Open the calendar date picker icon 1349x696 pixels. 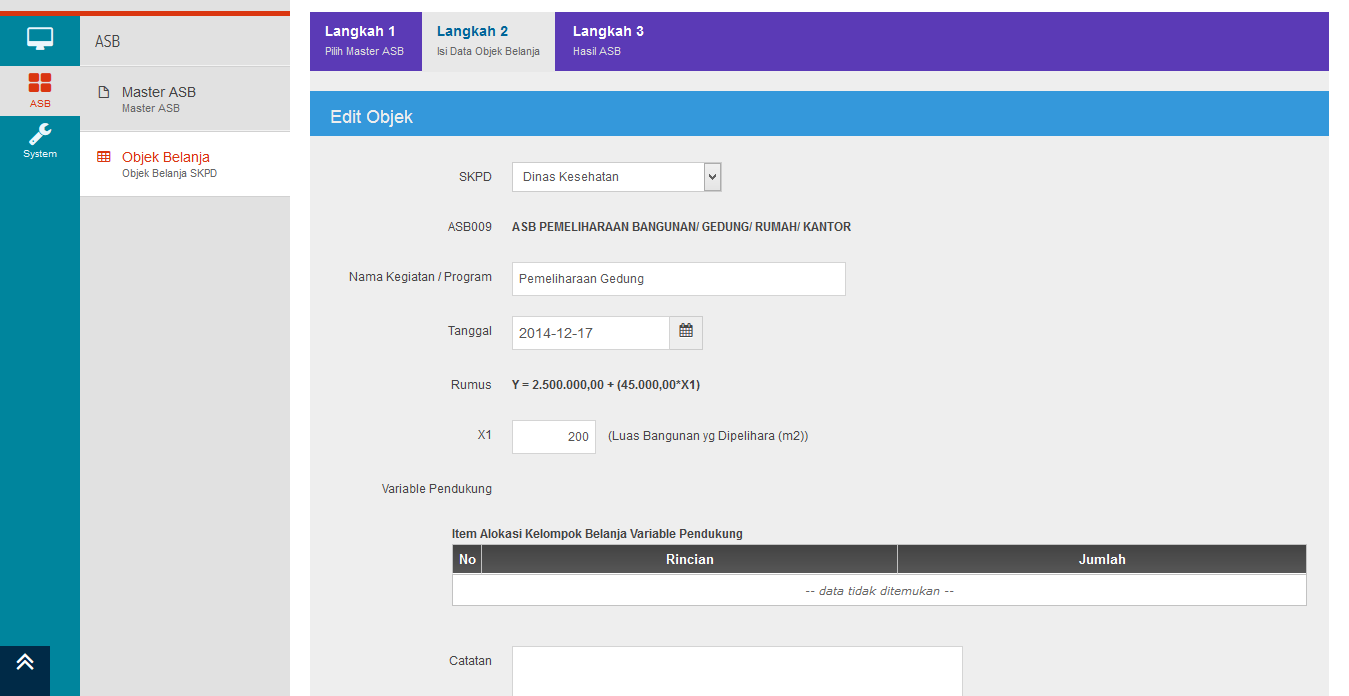coord(686,332)
